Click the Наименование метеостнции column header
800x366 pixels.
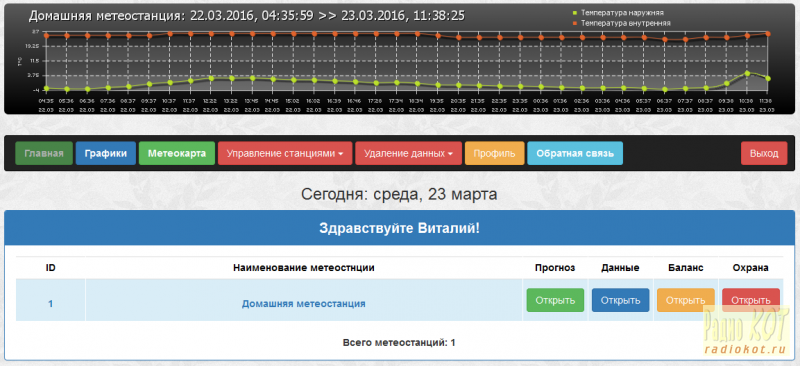(304, 268)
